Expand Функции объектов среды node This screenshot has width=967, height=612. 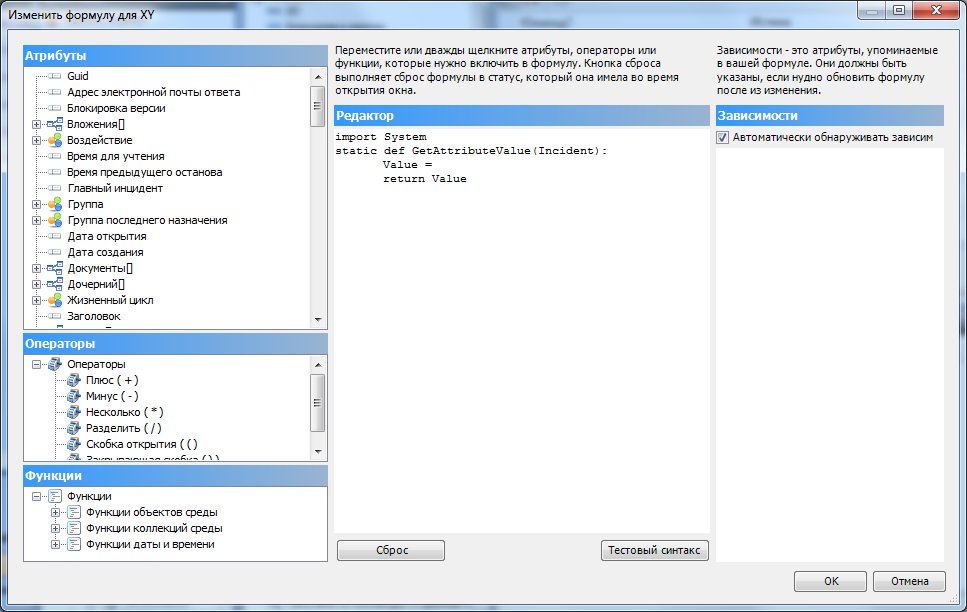pyautogui.click(x=55, y=512)
